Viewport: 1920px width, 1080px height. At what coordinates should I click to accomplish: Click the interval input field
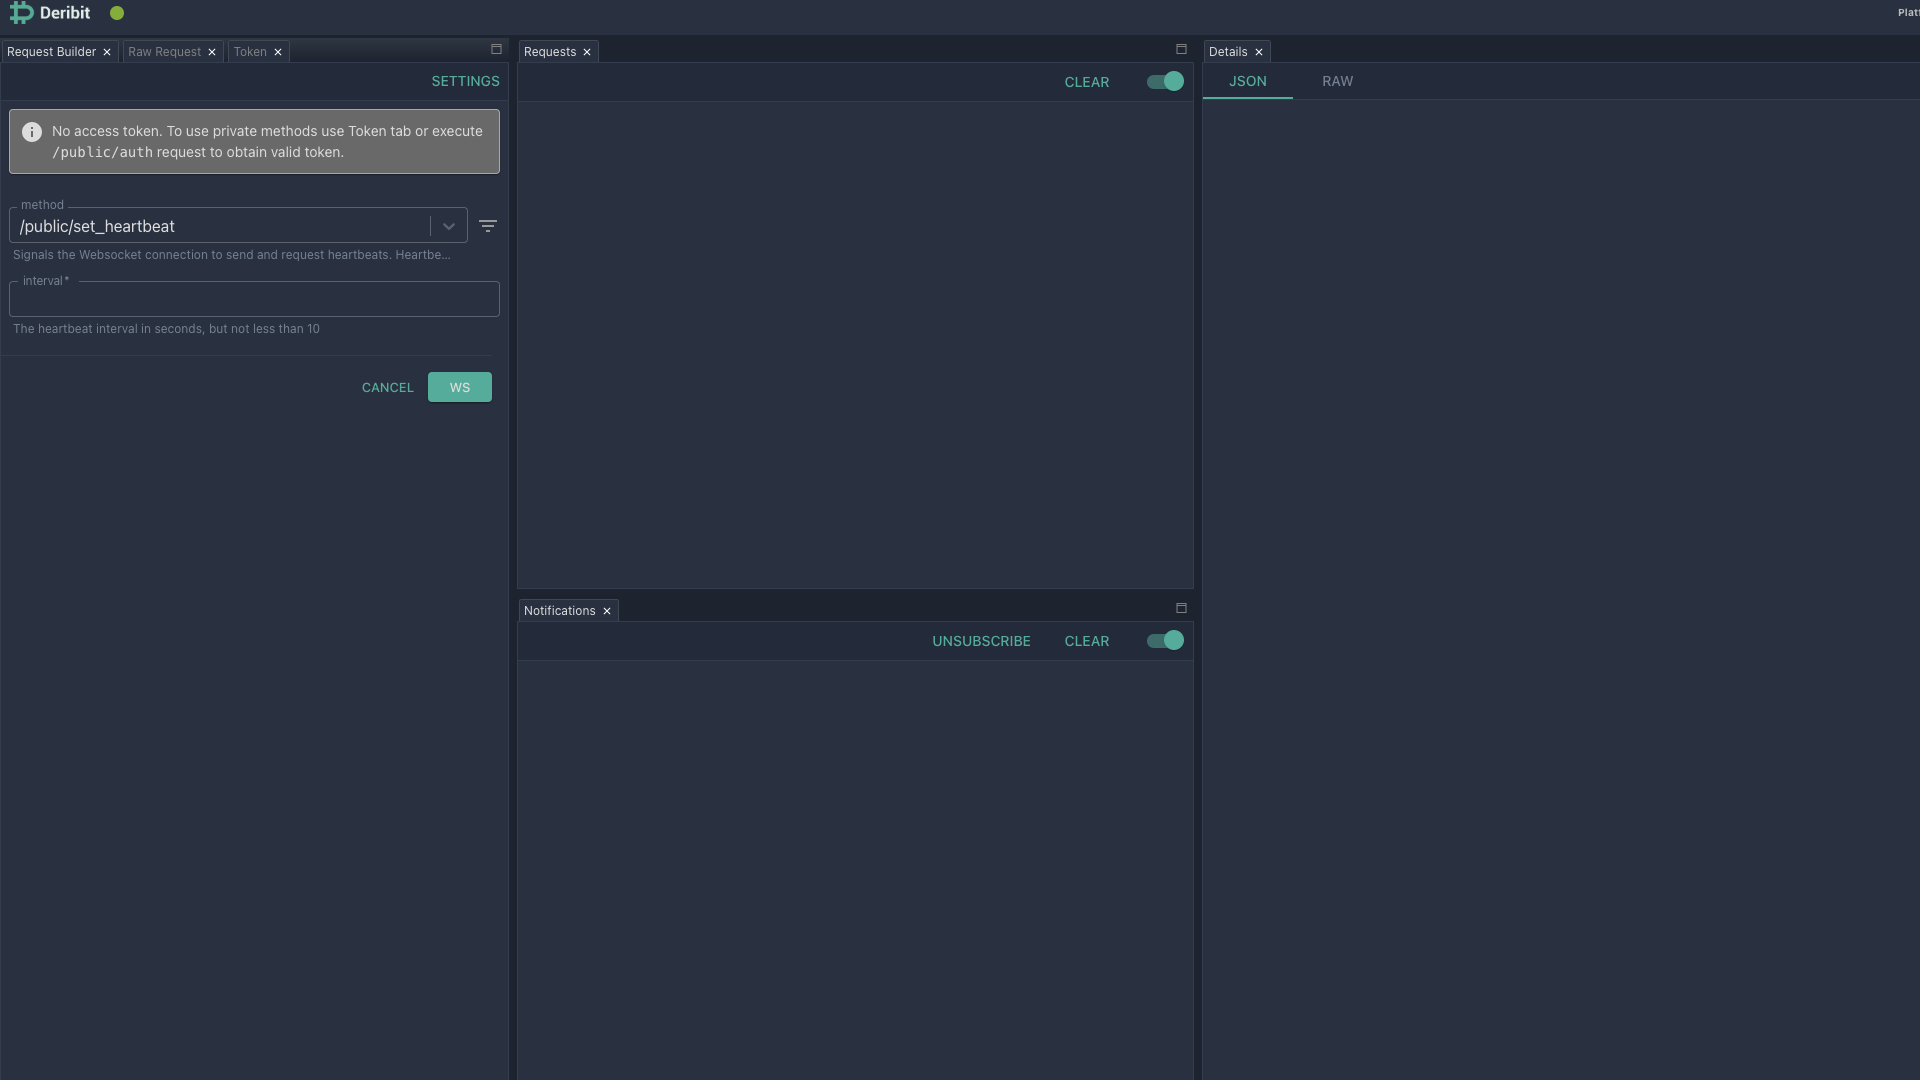click(254, 300)
